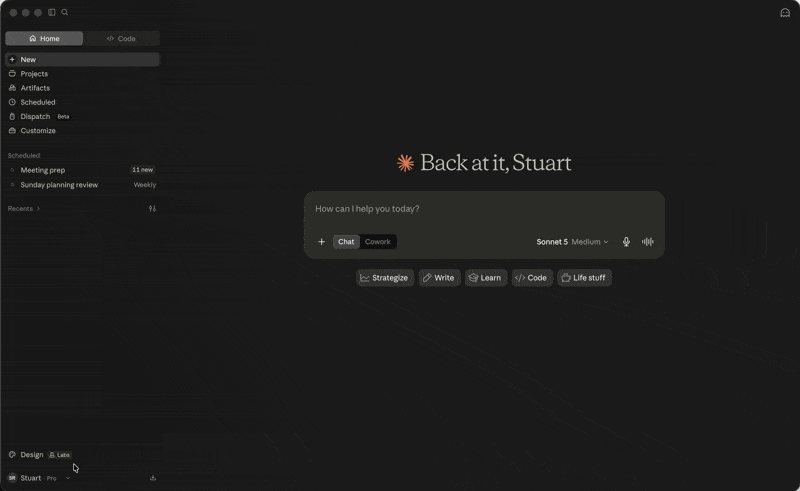
Task: Open the Stuart Pro account menu
Action: click(39, 478)
